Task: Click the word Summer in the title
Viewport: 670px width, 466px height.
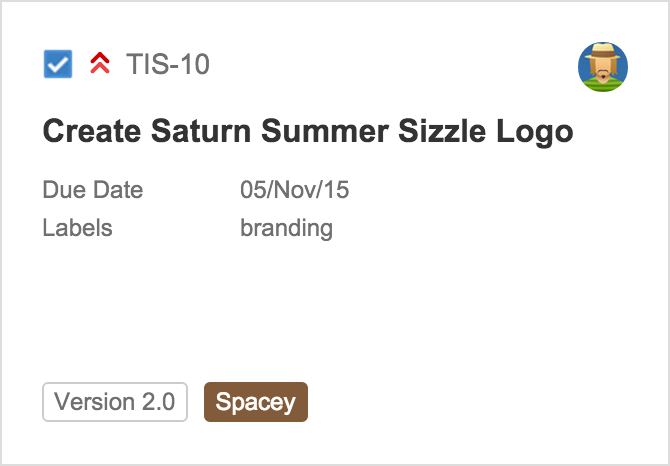Action: click(x=325, y=132)
